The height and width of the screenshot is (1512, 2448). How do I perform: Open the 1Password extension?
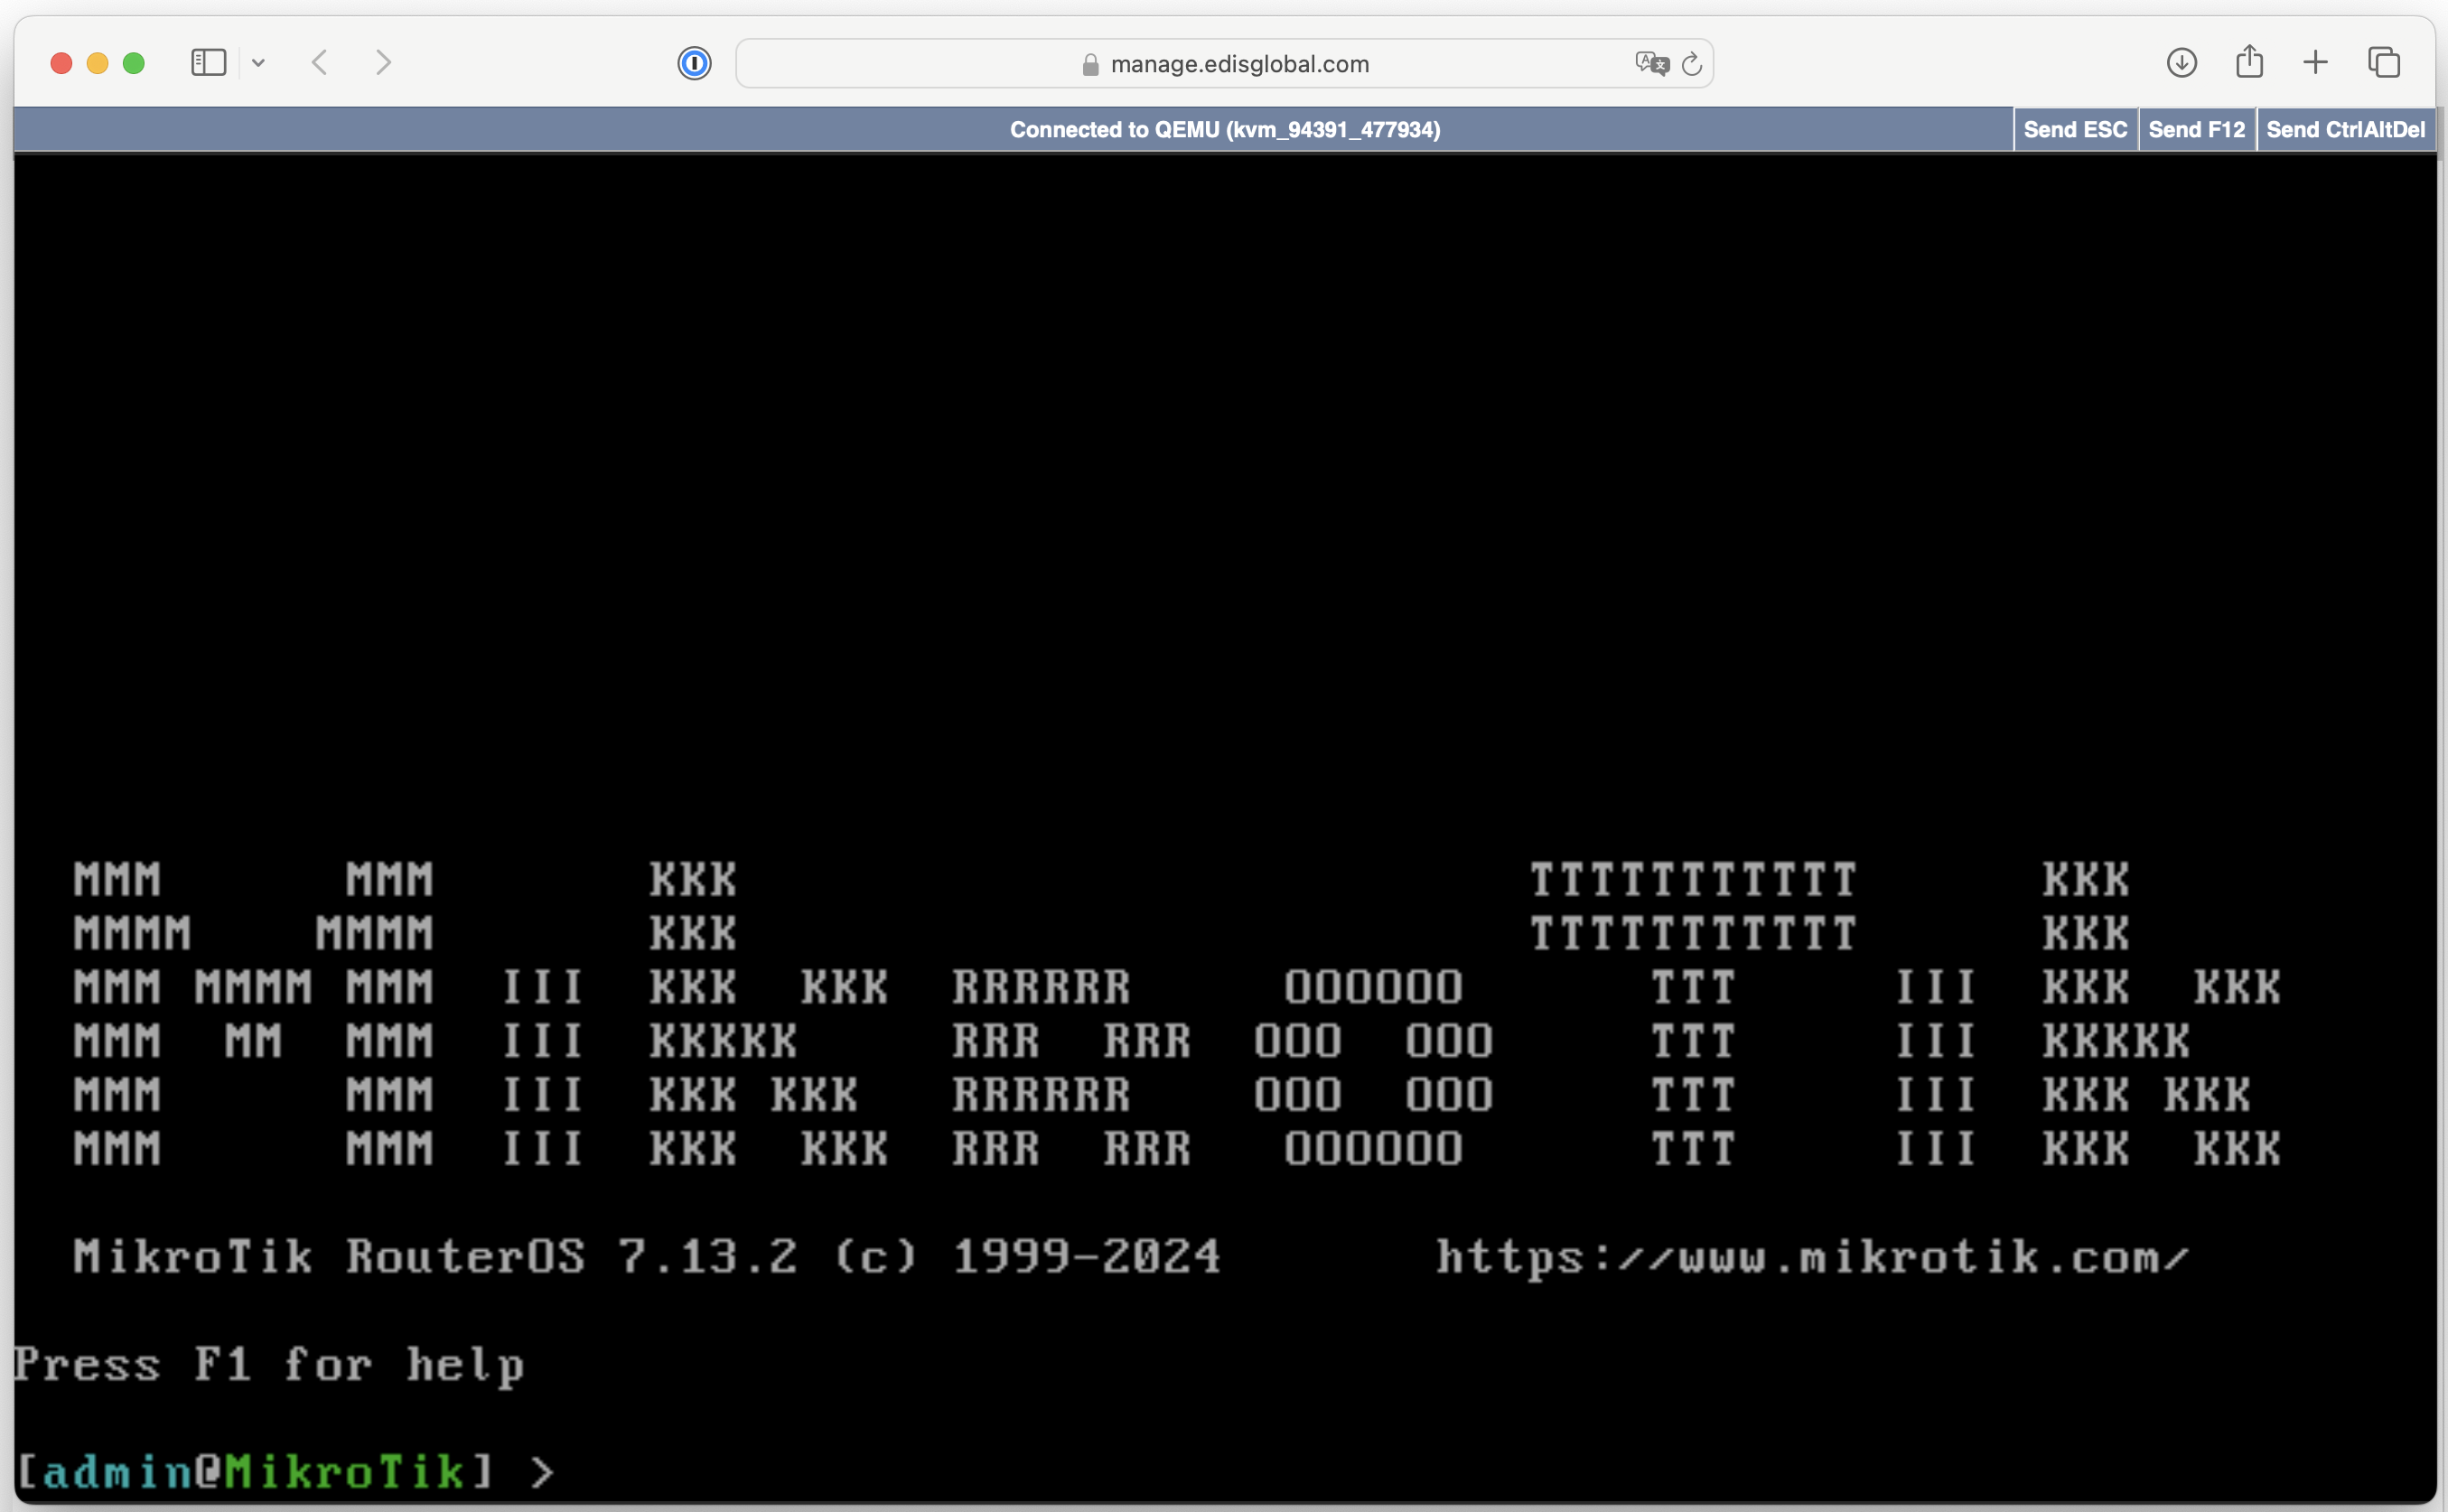click(x=694, y=63)
